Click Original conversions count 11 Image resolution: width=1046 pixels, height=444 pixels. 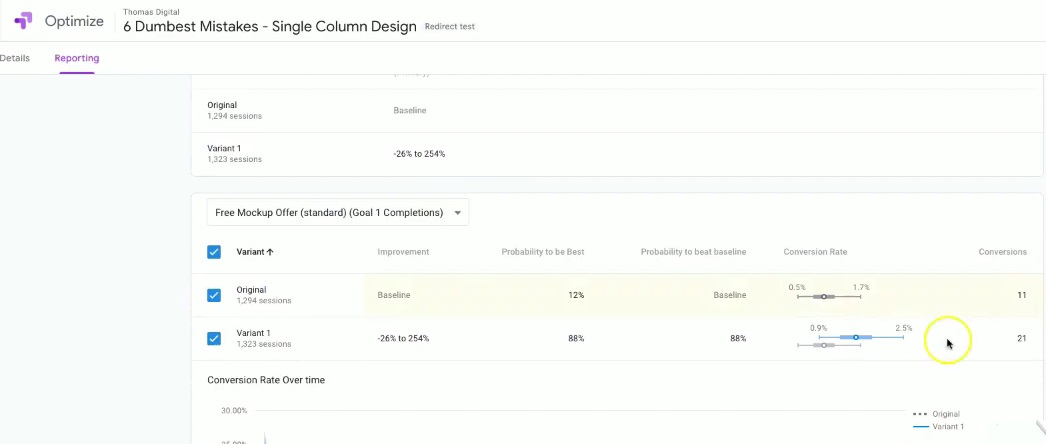[x=1022, y=295]
